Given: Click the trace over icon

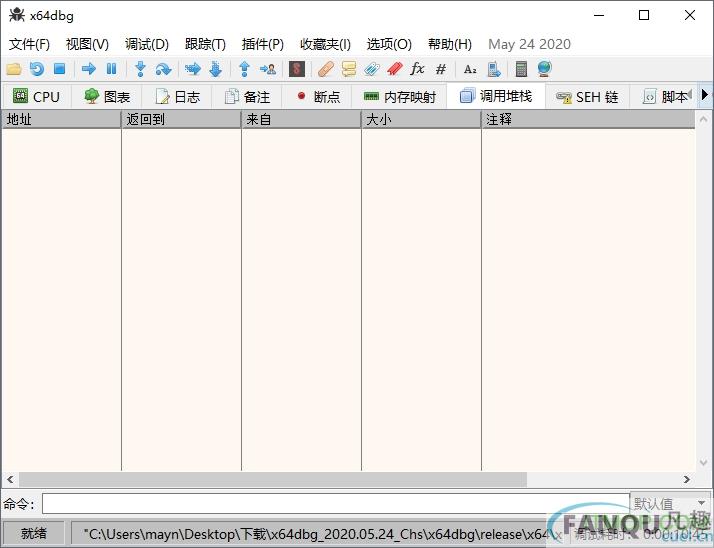Looking at the screenshot, I should tap(216, 69).
